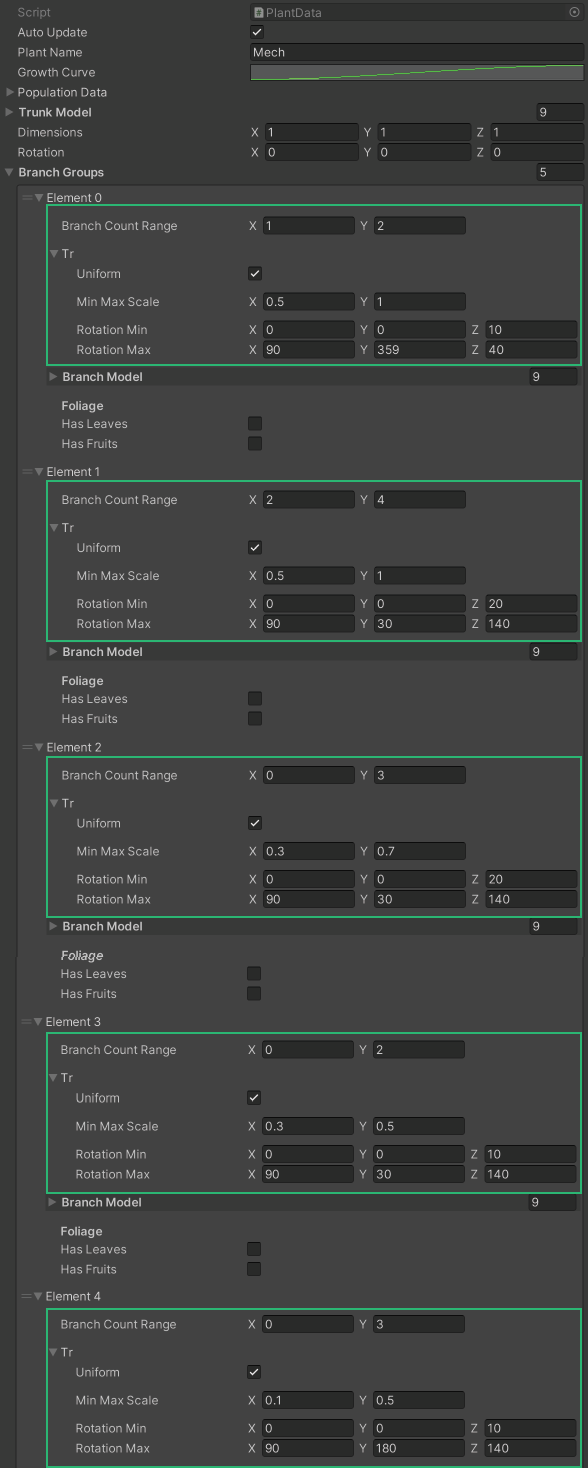Click the Element 4 reorder handle icon
Viewport: 588px width, 1468px height.
click(x=27, y=1296)
